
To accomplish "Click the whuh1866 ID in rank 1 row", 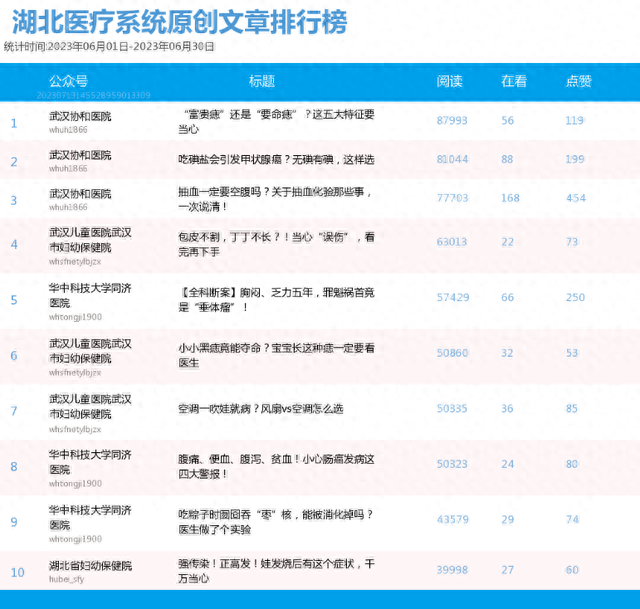I will coord(68,130).
